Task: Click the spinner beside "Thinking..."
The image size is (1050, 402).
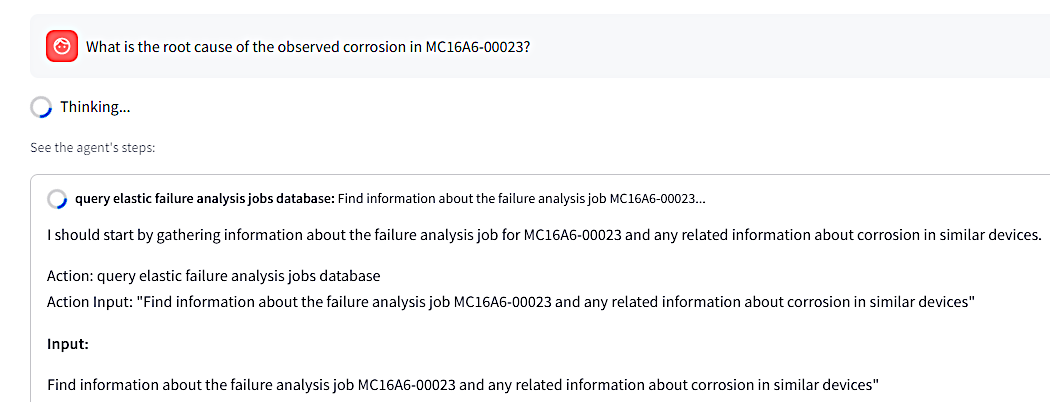Action: pyautogui.click(x=42, y=107)
